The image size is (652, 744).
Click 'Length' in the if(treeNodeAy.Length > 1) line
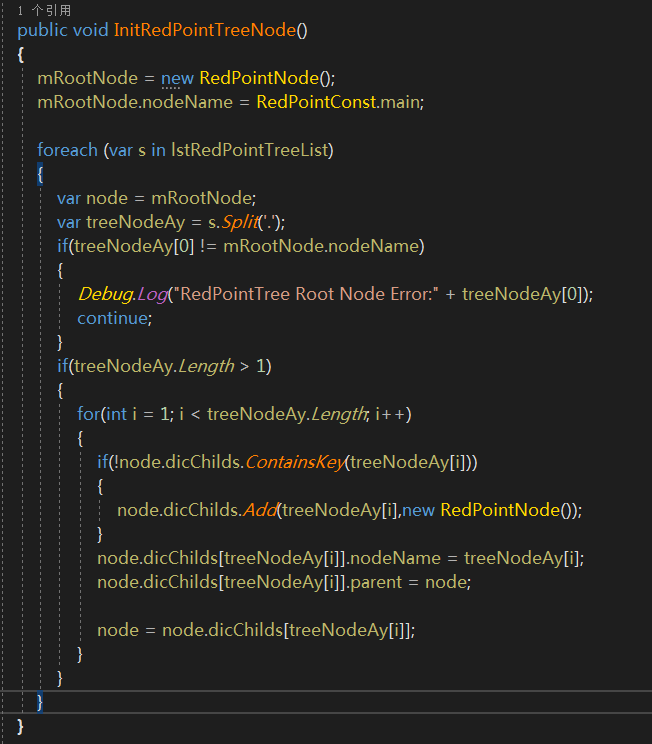[x=206, y=366]
